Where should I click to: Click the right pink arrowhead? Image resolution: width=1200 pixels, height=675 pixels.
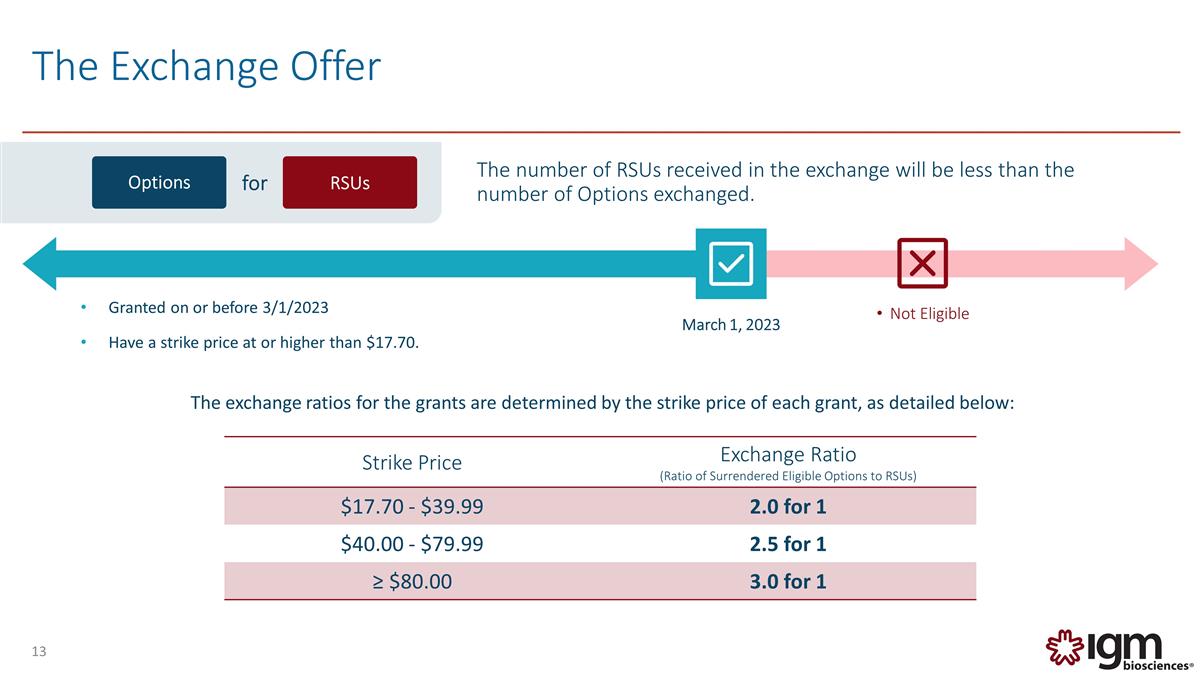pyautogui.click(x=1140, y=263)
